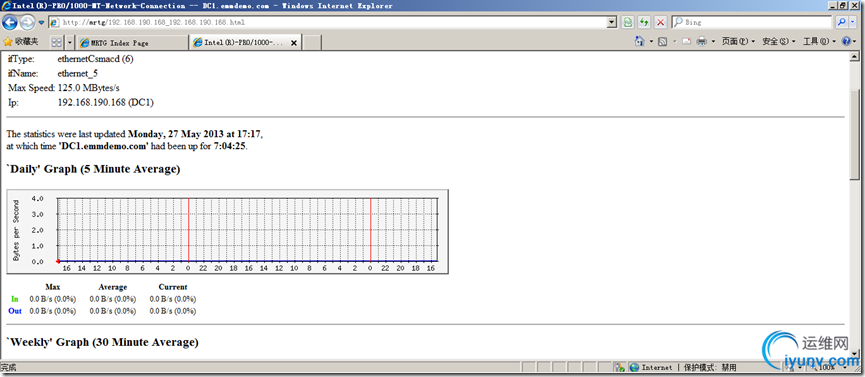The image size is (865, 377).
Task: Click the Max Speed value 125.0 MBytes/s
Action: coord(89,88)
